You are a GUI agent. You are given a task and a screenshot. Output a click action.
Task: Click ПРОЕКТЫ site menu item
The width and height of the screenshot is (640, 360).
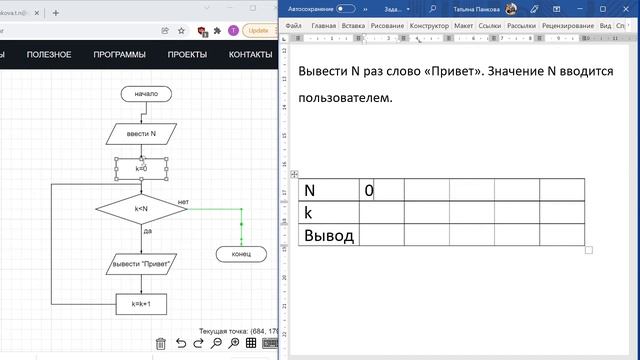[x=187, y=55]
